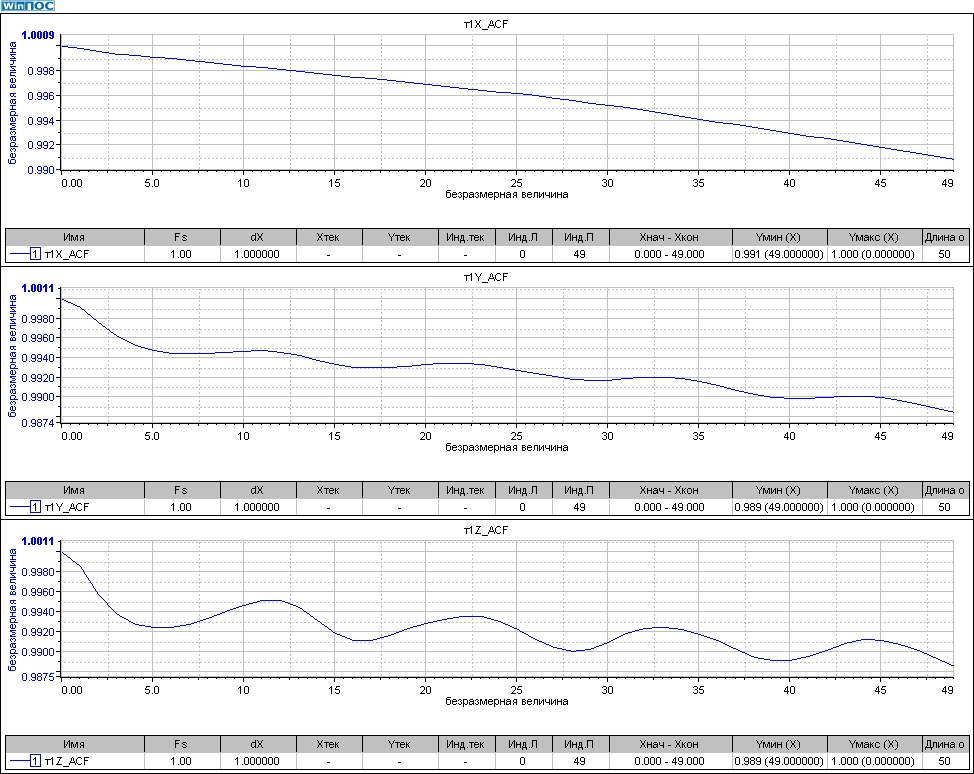This screenshot has width=974, height=774.
Task: Click the т1Z_ACF graph title
Action: (x=486, y=529)
